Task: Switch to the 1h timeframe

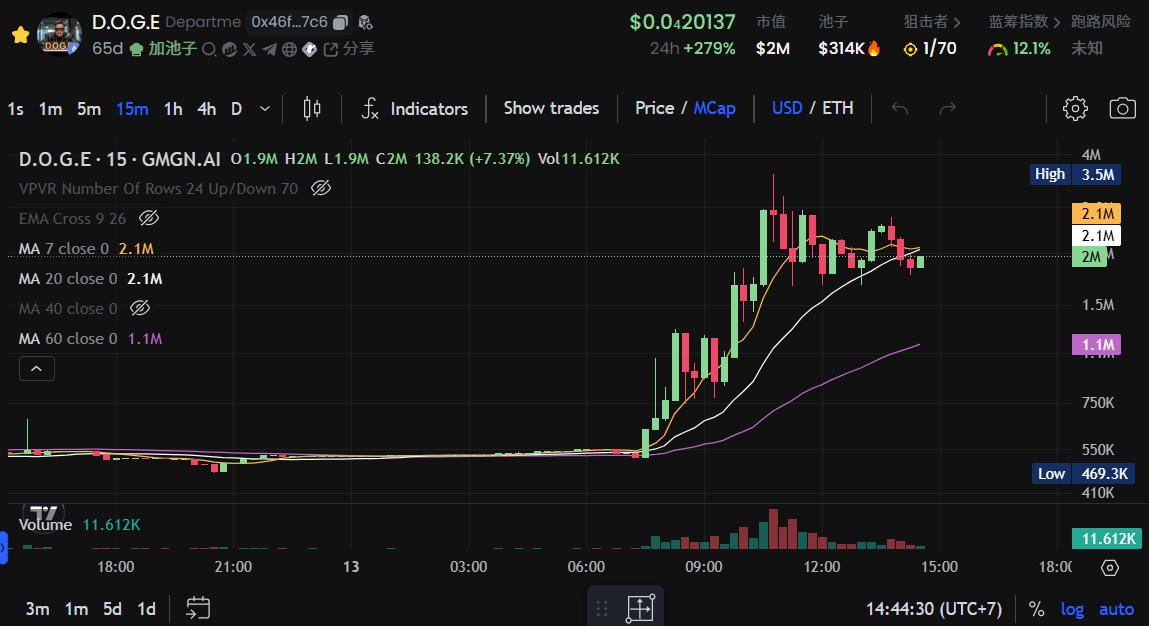Action: [173, 109]
